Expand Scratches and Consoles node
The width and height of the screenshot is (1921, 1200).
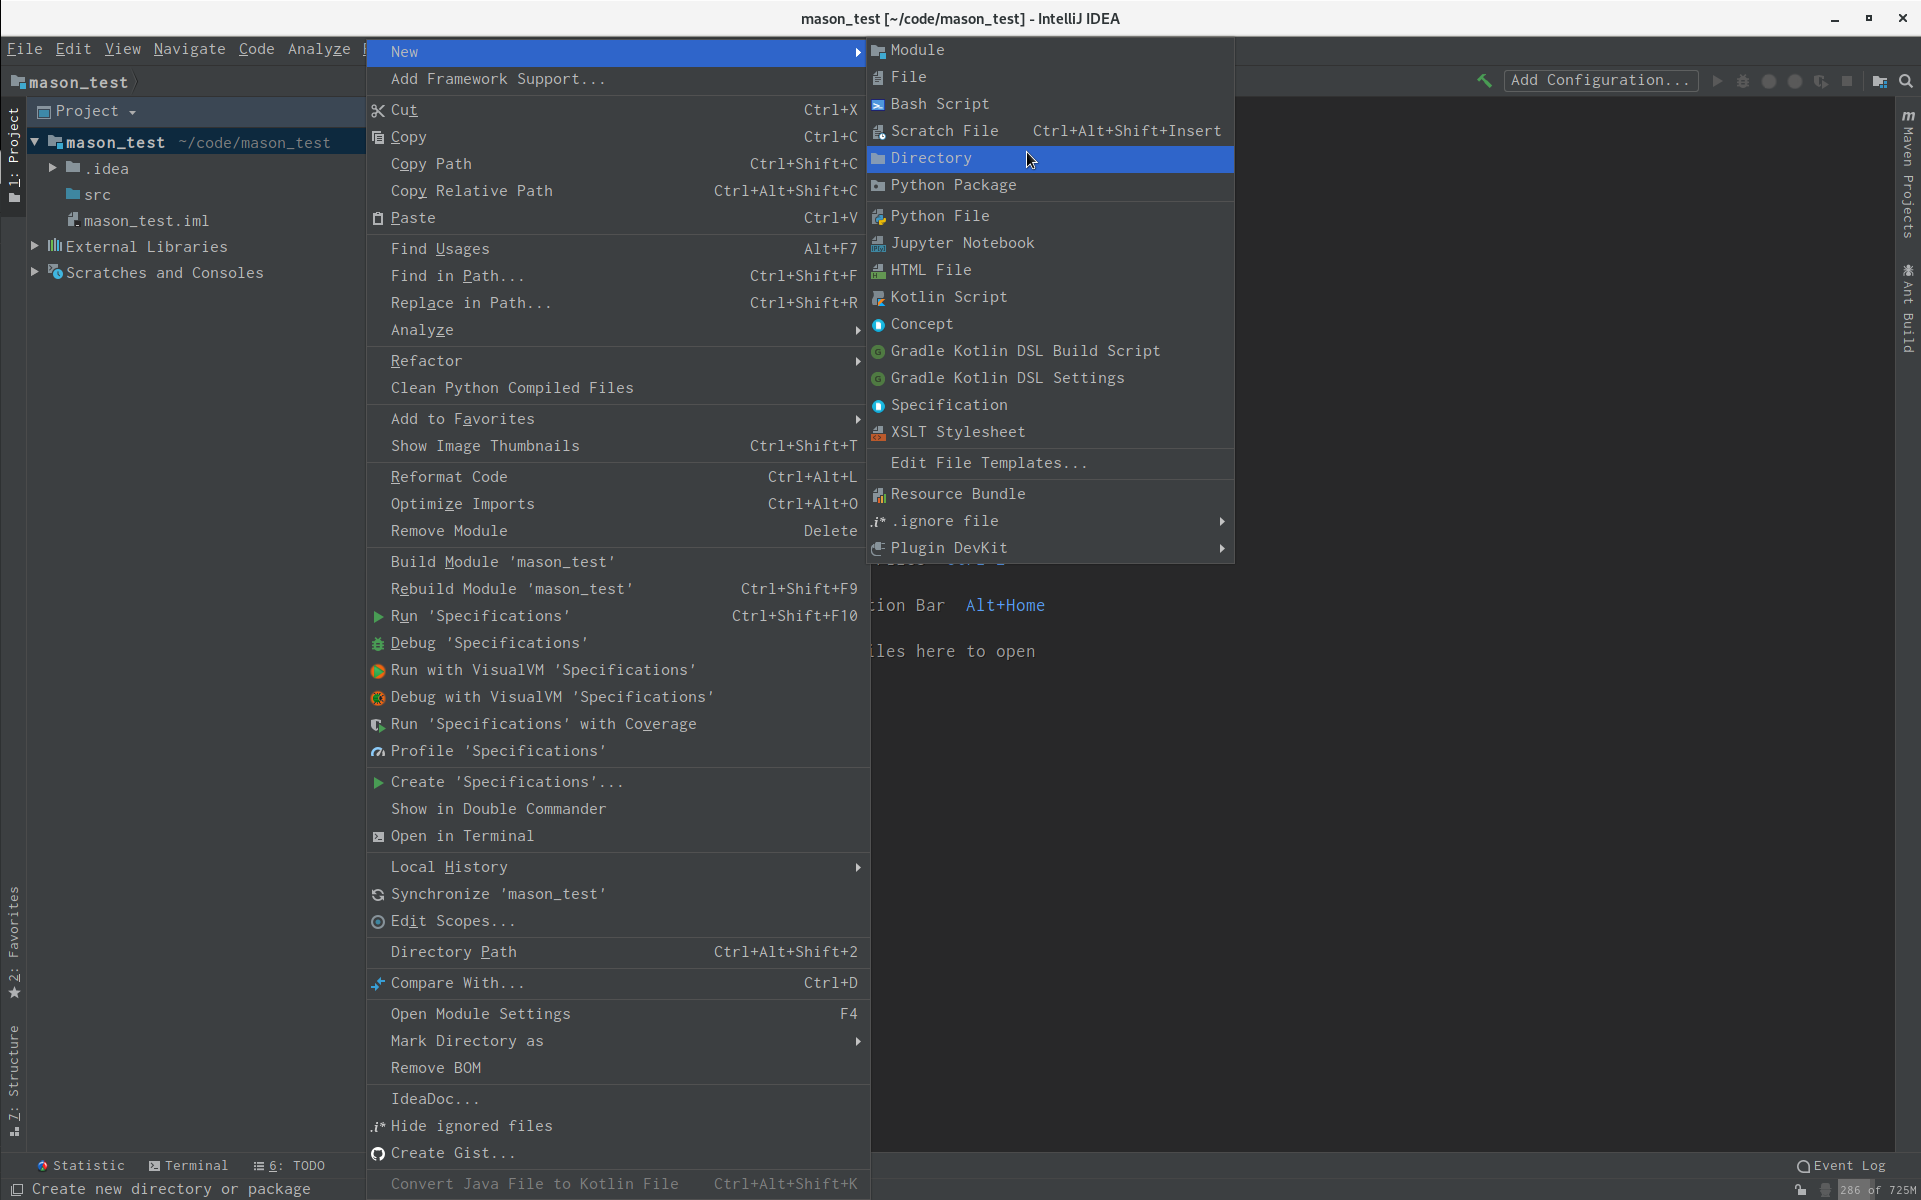35,273
